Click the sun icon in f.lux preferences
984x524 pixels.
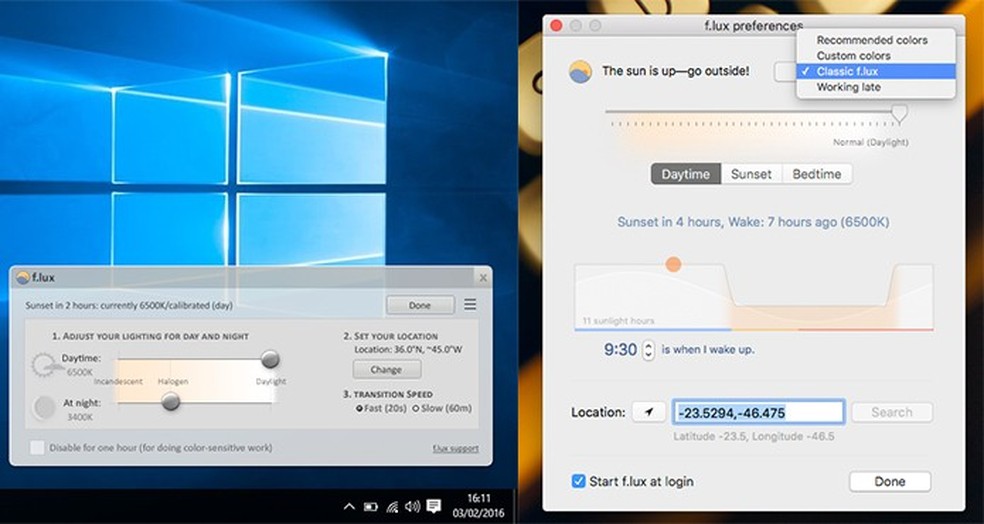tap(580, 72)
